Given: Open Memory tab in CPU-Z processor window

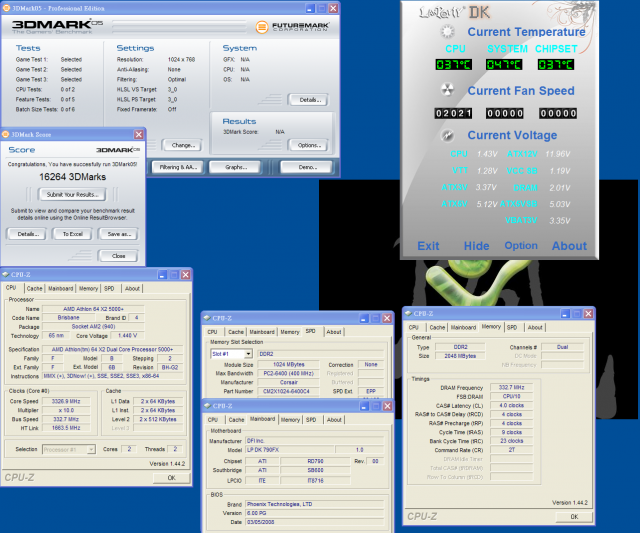Looking at the screenshot, I should point(88,289).
